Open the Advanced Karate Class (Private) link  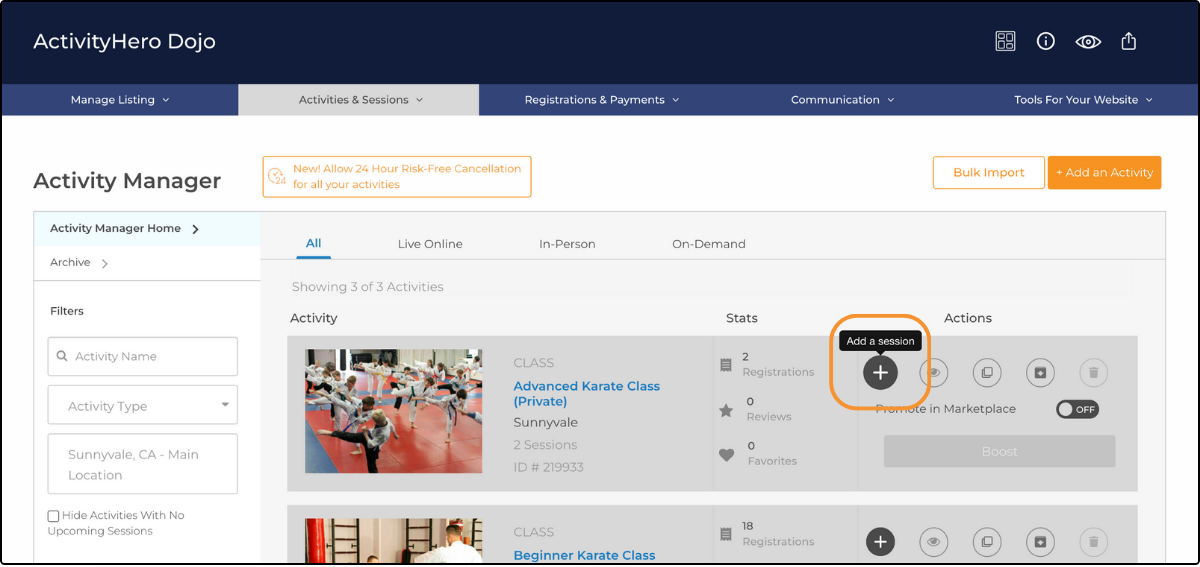coord(587,394)
